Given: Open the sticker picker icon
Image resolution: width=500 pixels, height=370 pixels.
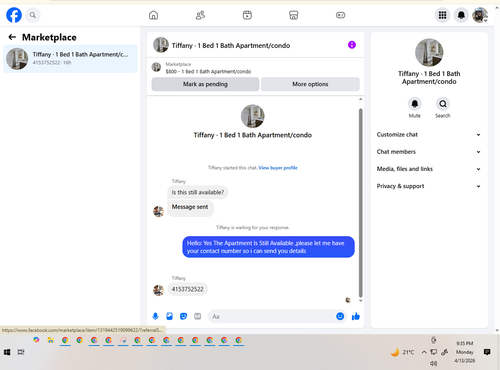Looking at the screenshot, I should [183, 316].
